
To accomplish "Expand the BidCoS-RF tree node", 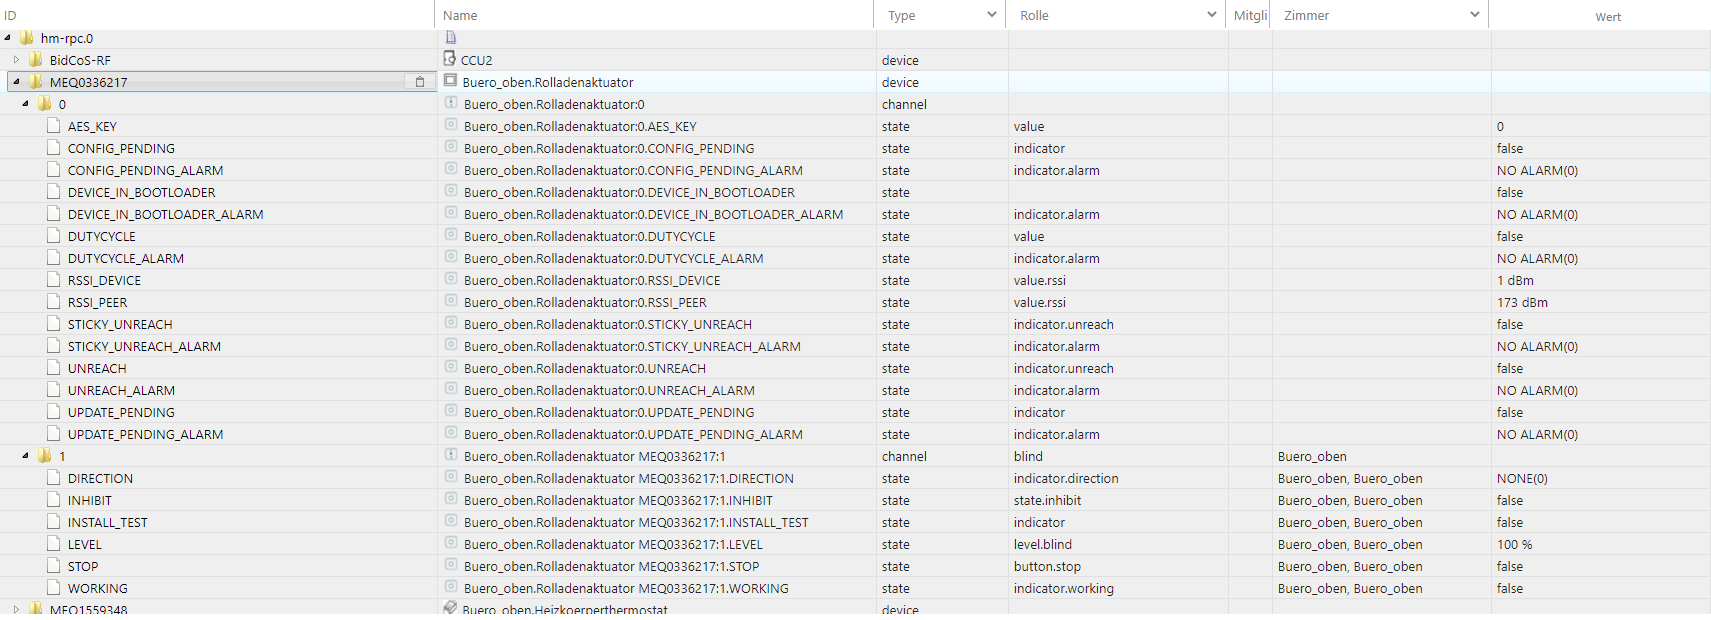I will coord(16,60).
